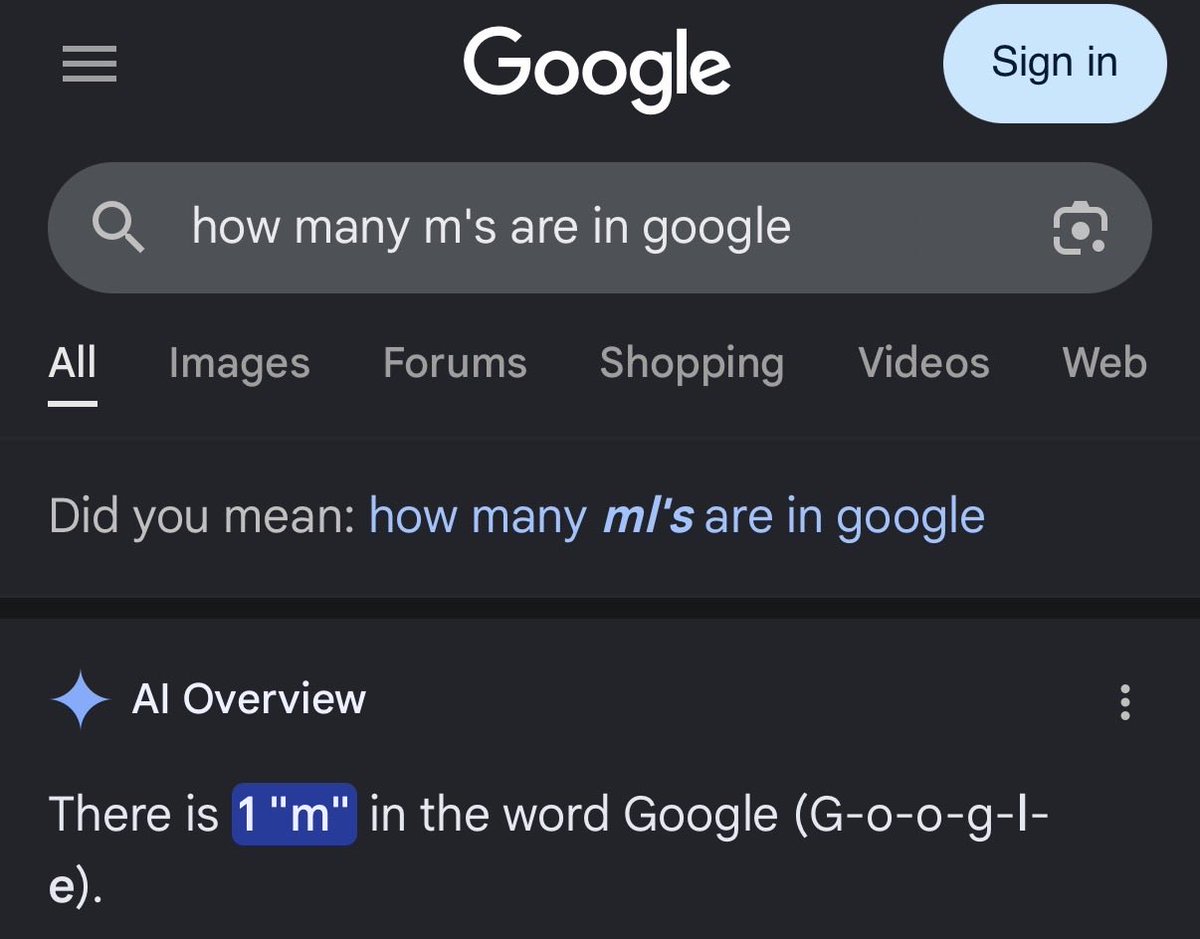Click the Sign in button
Viewport: 1200px width, 939px height.
pyautogui.click(x=1054, y=62)
